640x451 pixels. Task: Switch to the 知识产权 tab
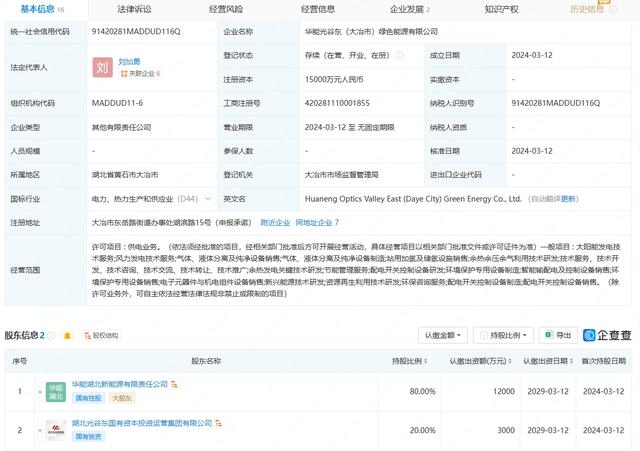pos(500,9)
